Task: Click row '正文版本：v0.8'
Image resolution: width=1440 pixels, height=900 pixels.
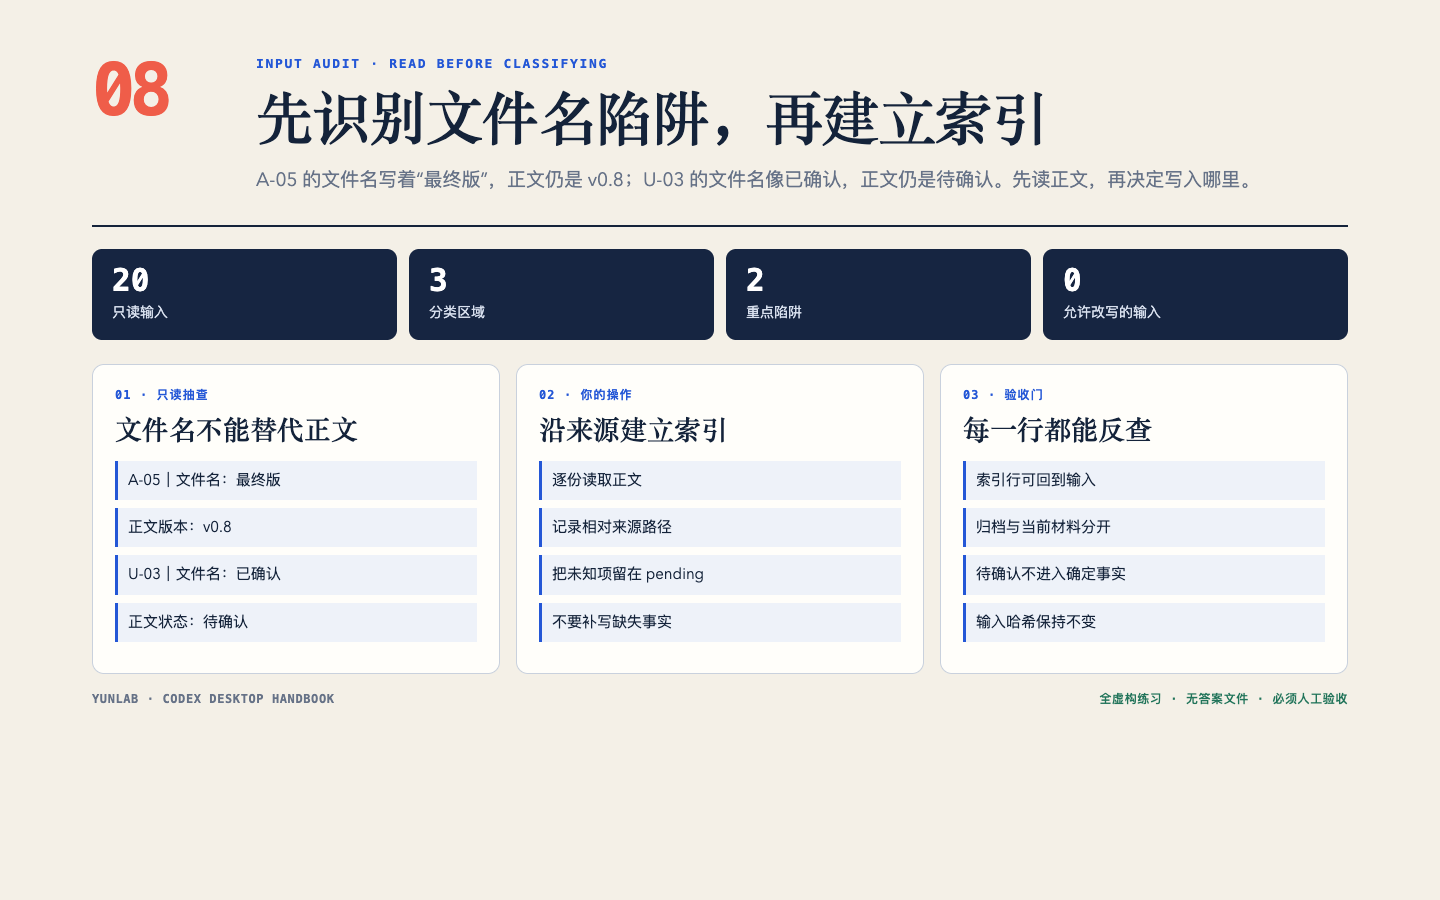Action: (296, 527)
